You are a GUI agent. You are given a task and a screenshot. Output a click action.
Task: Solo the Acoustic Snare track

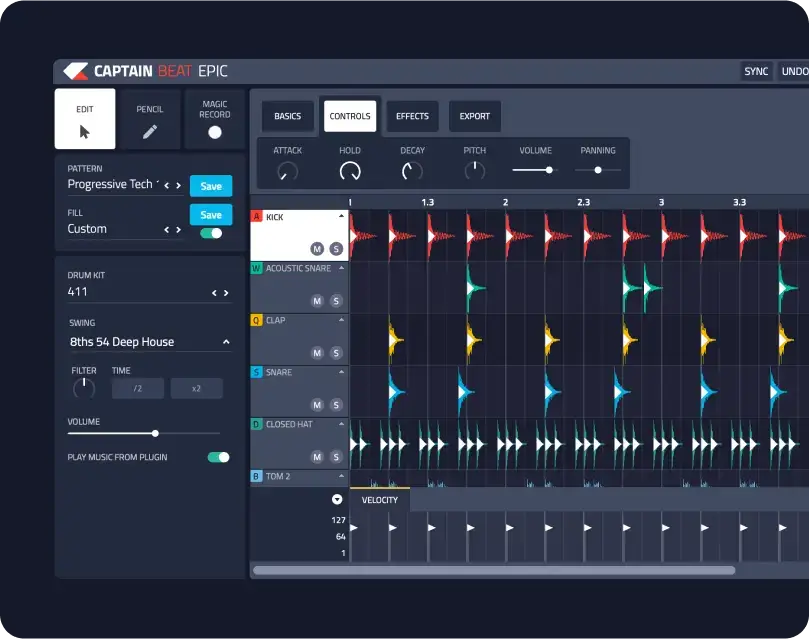(x=336, y=300)
